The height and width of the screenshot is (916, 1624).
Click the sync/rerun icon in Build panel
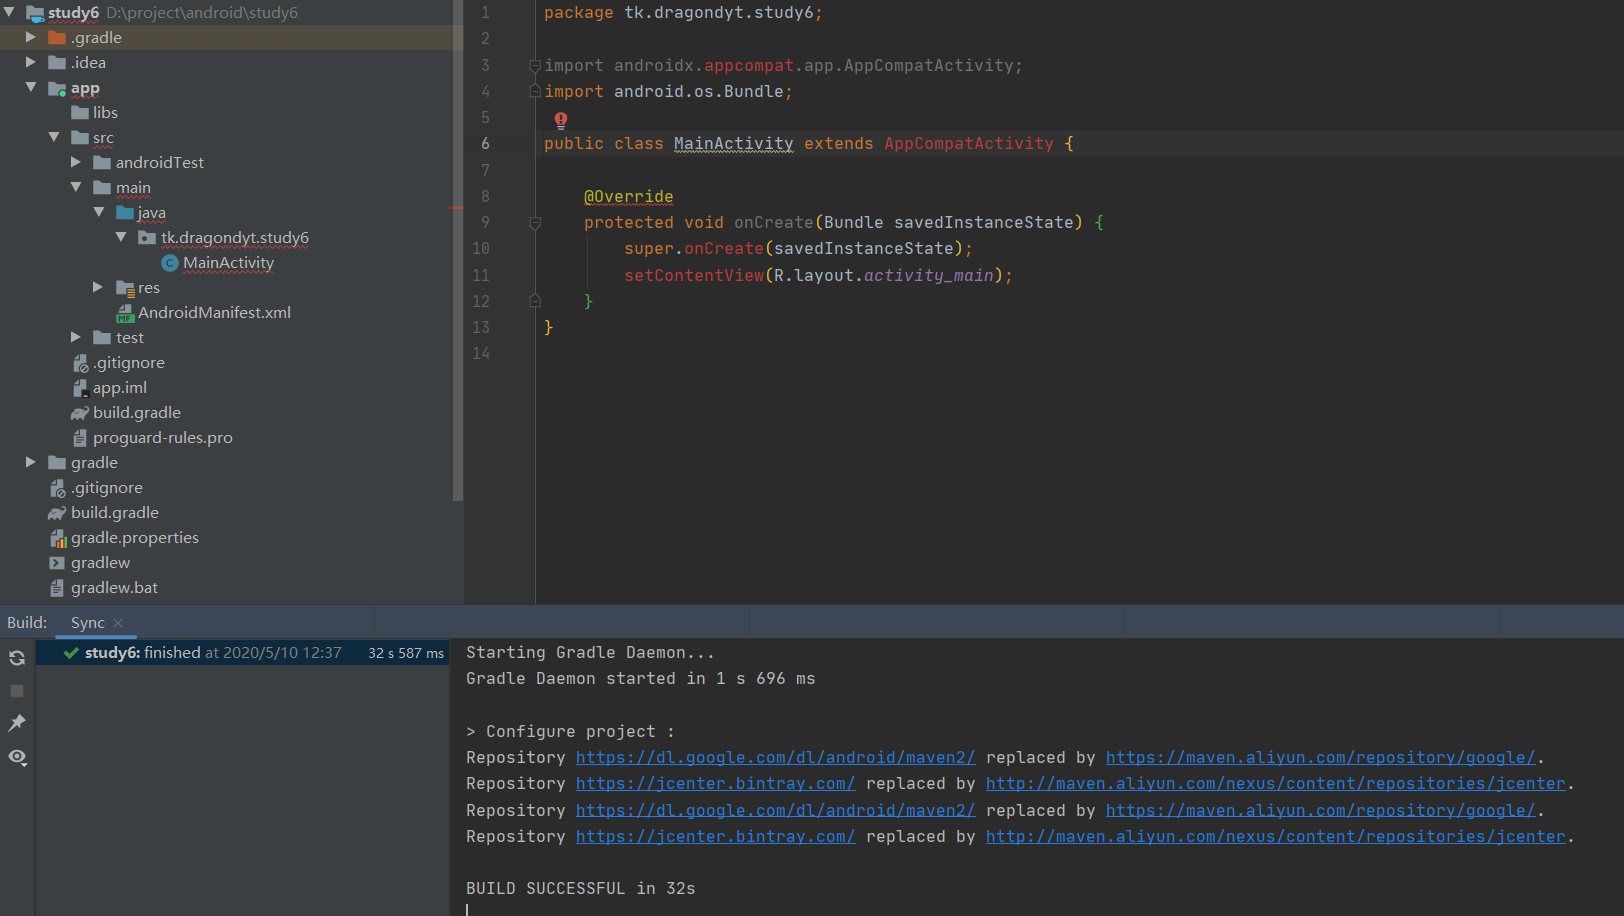(x=17, y=658)
